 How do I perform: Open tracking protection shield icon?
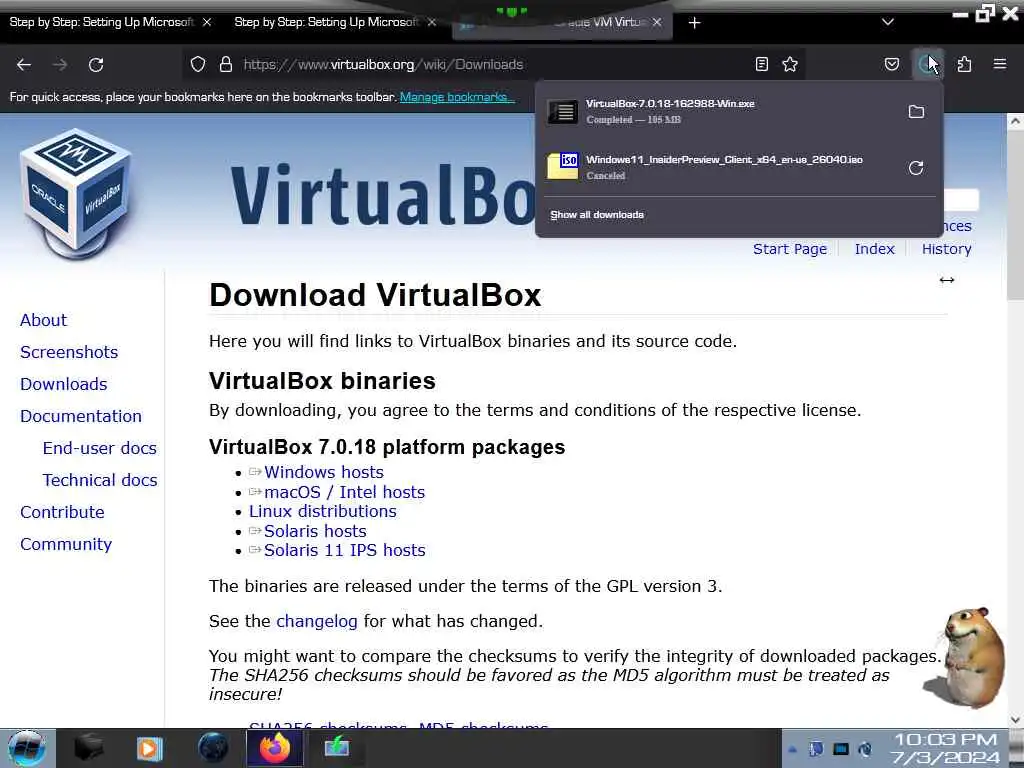198,65
